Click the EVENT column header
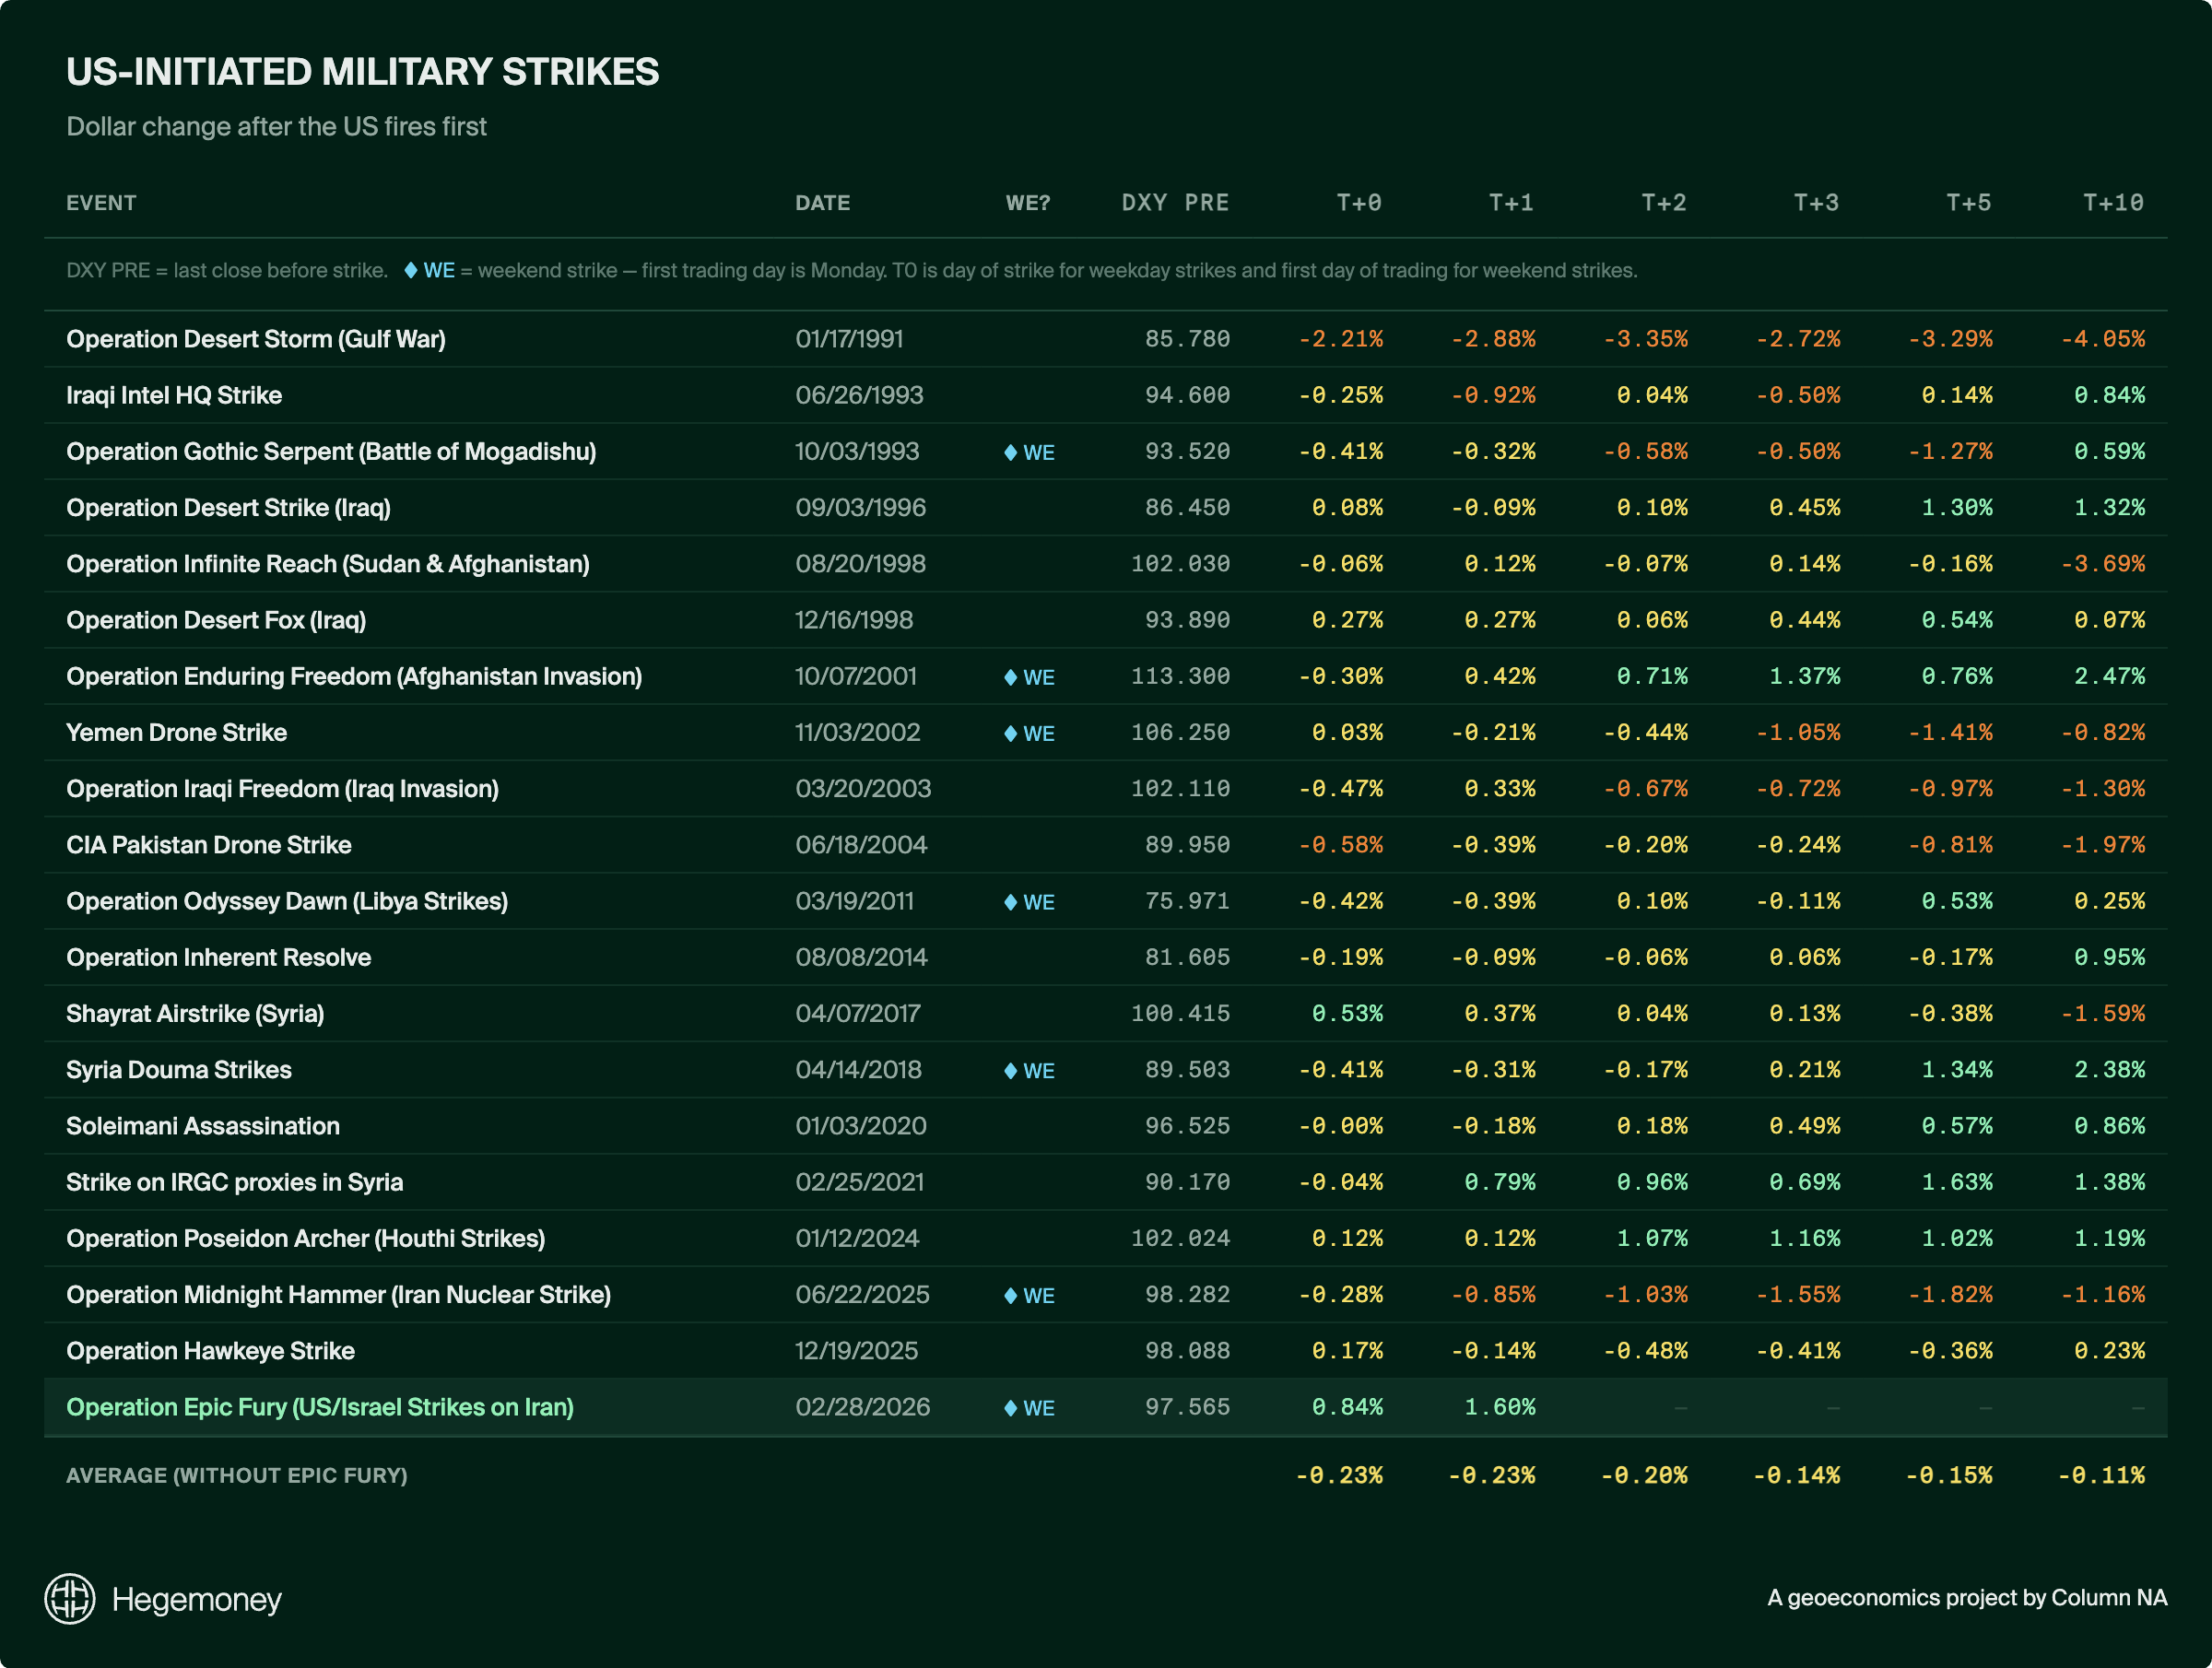Image resolution: width=2212 pixels, height=1668 pixels. [101, 203]
